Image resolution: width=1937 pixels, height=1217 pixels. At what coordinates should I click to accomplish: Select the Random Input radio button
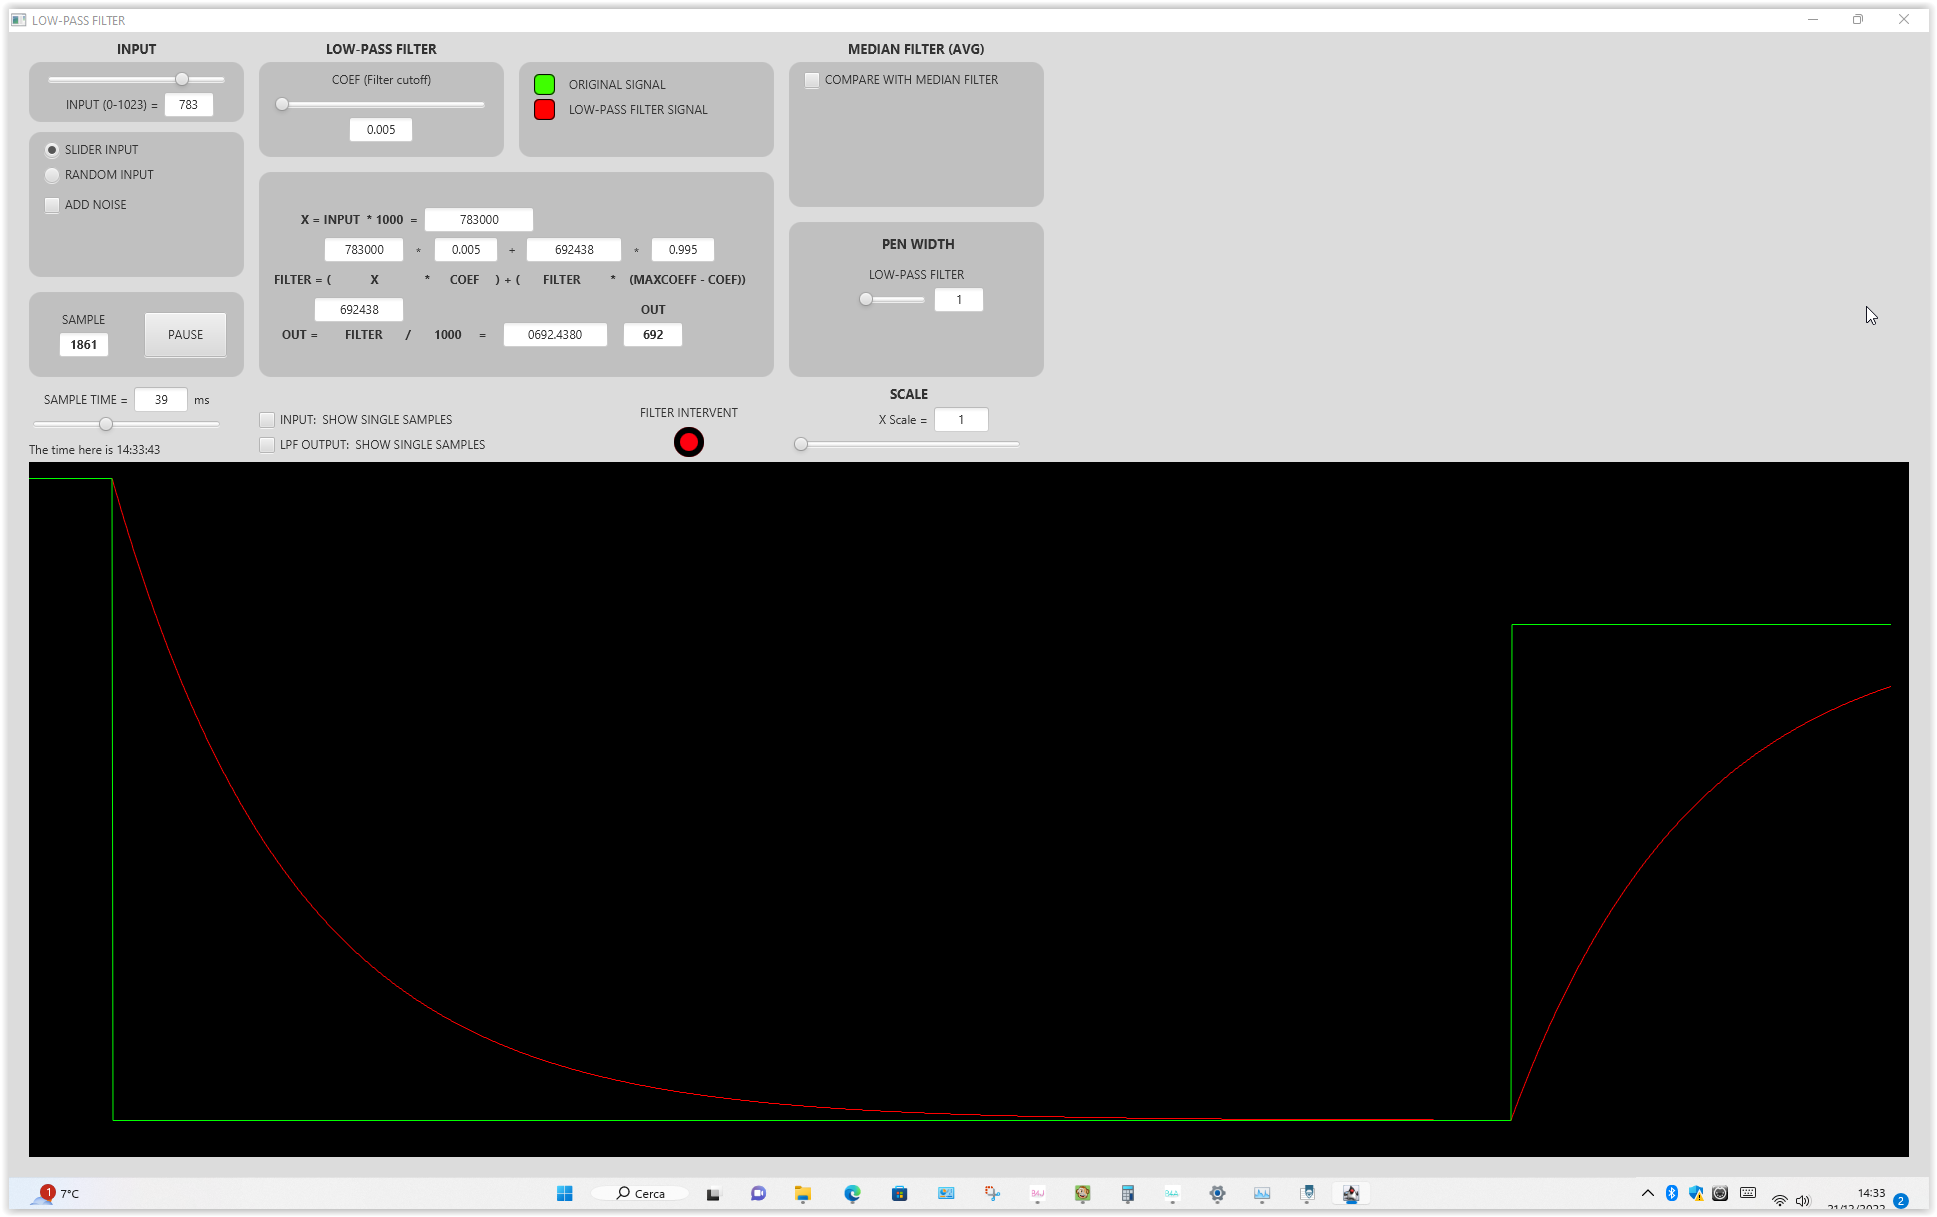(52, 175)
